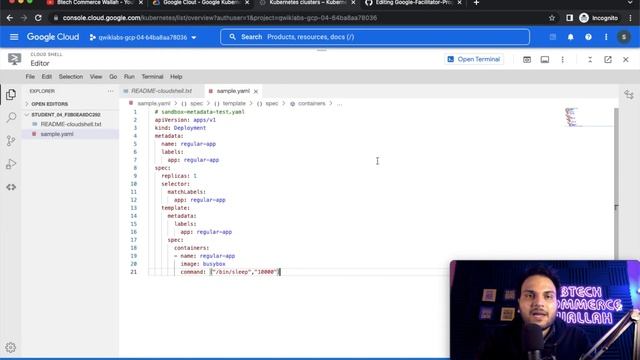Open the help question mark icon
Viewport: 640px width, 360px height.
[588, 37]
